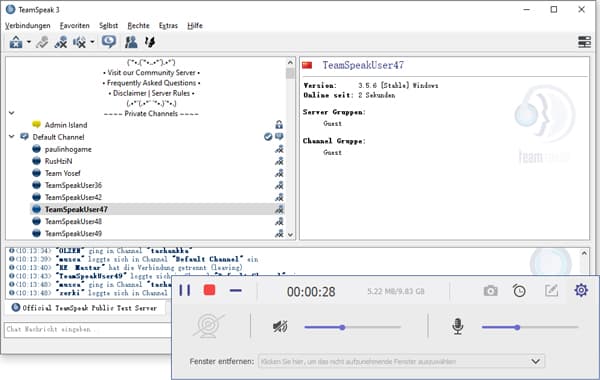Viewport: 600px width, 380px height.
Task: Collapse the Default Channel tree node
Action: pos(12,137)
